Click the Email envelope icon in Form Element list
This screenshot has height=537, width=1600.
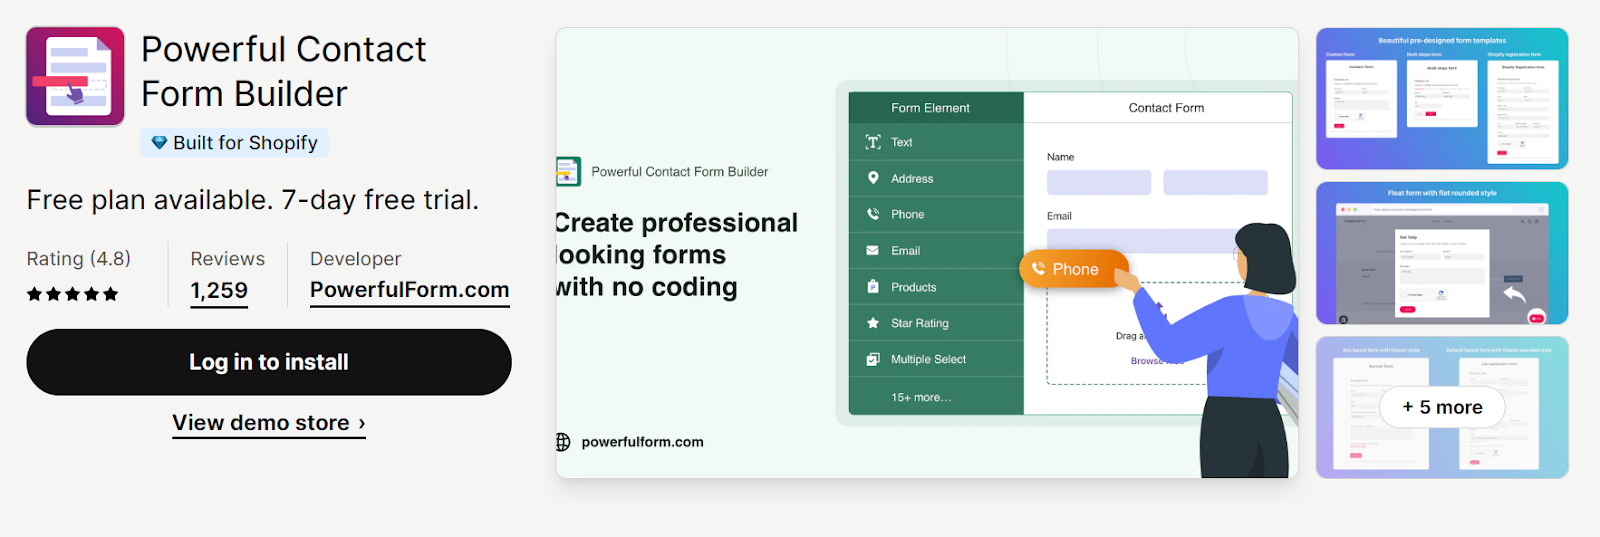(x=873, y=251)
